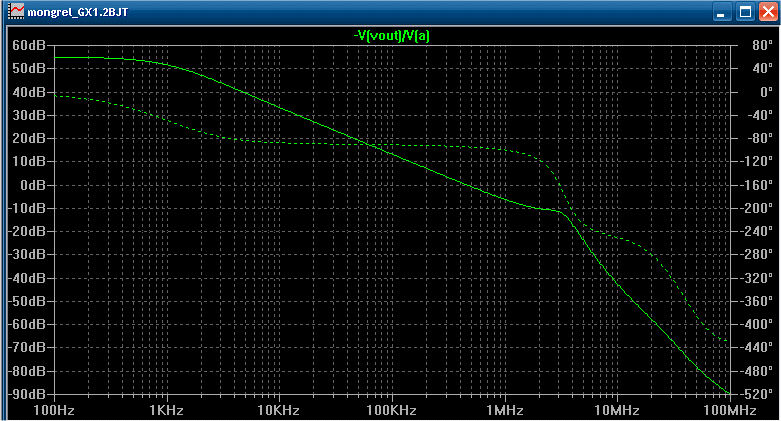Click the -200° phase axis label
Viewport: 781px width, 421px height.
tap(756, 208)
